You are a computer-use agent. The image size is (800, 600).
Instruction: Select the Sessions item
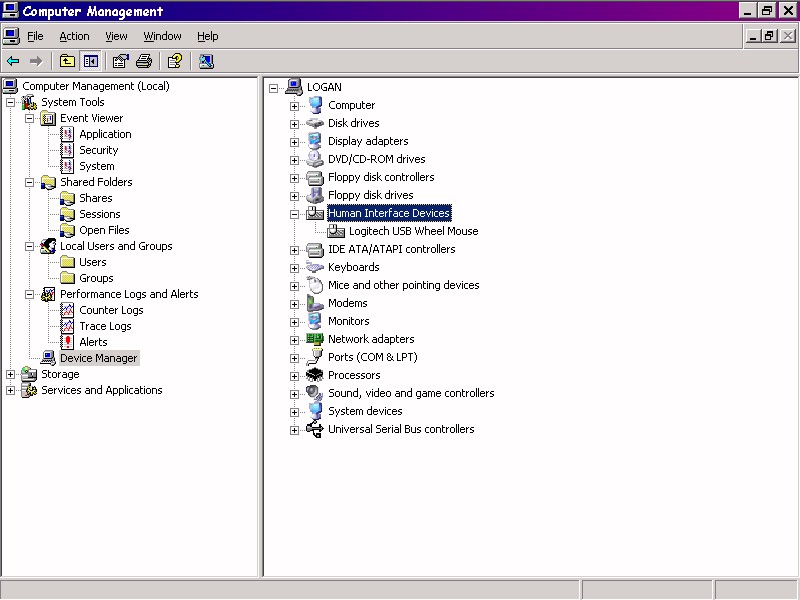[99, 214]
